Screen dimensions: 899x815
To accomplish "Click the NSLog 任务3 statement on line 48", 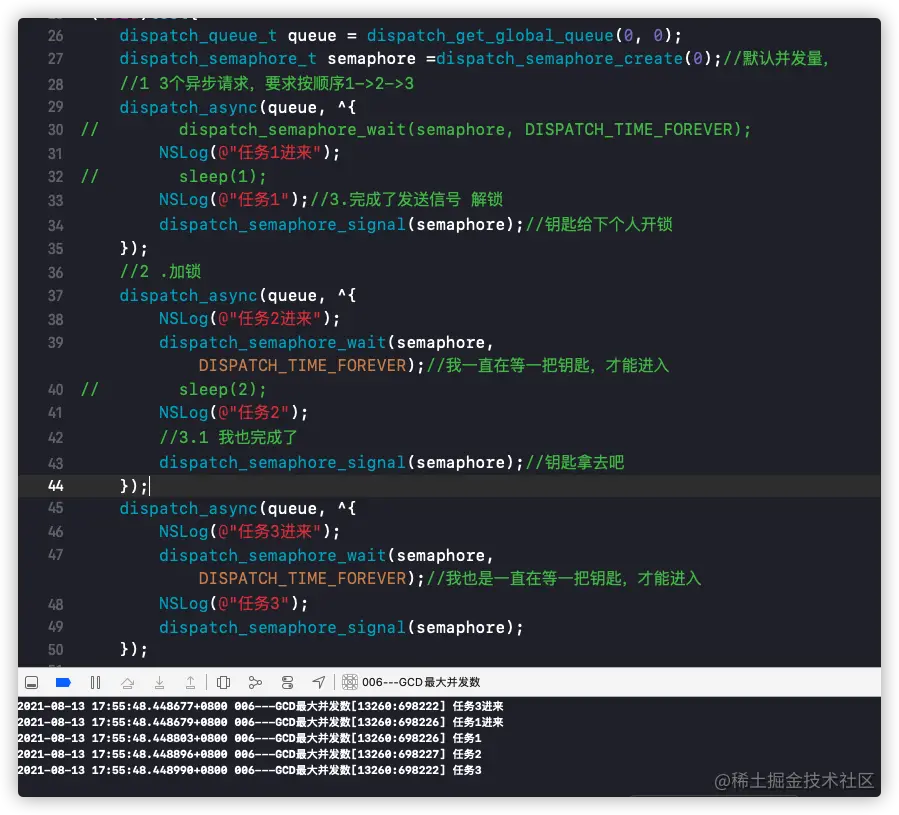I will tap(233, 603).
